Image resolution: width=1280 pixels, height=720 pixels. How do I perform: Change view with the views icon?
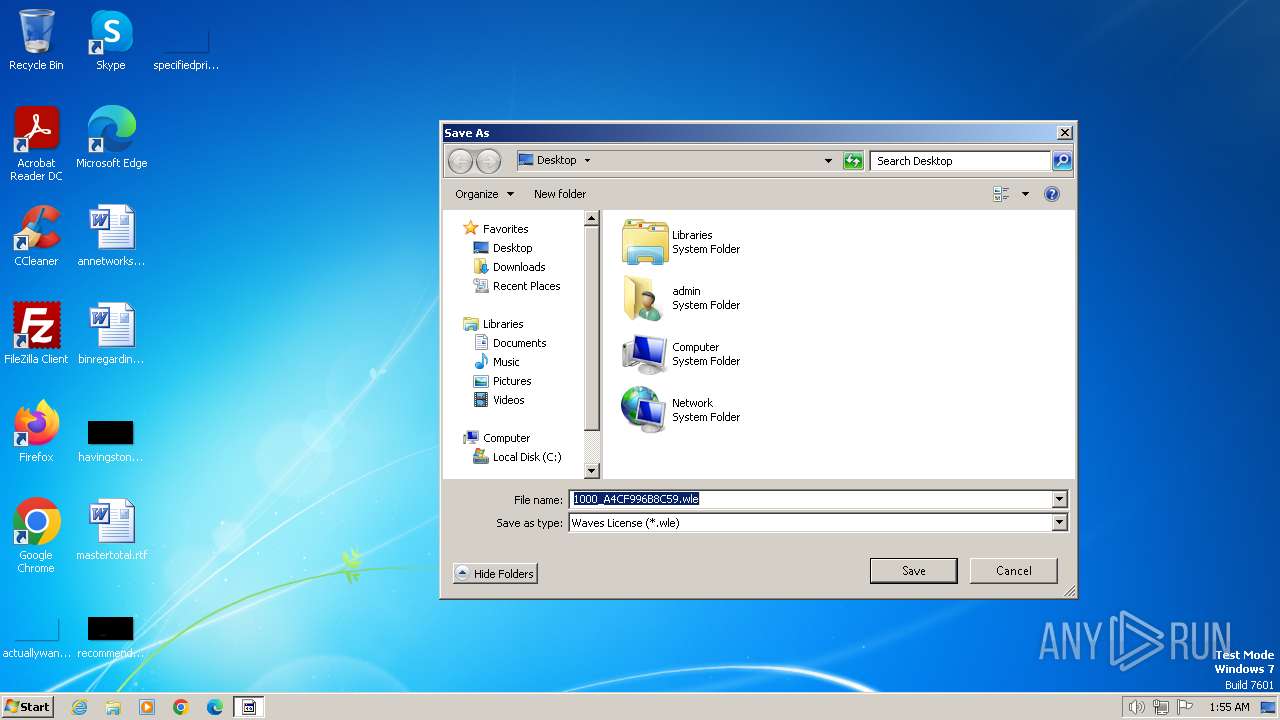coord(1001,194)
